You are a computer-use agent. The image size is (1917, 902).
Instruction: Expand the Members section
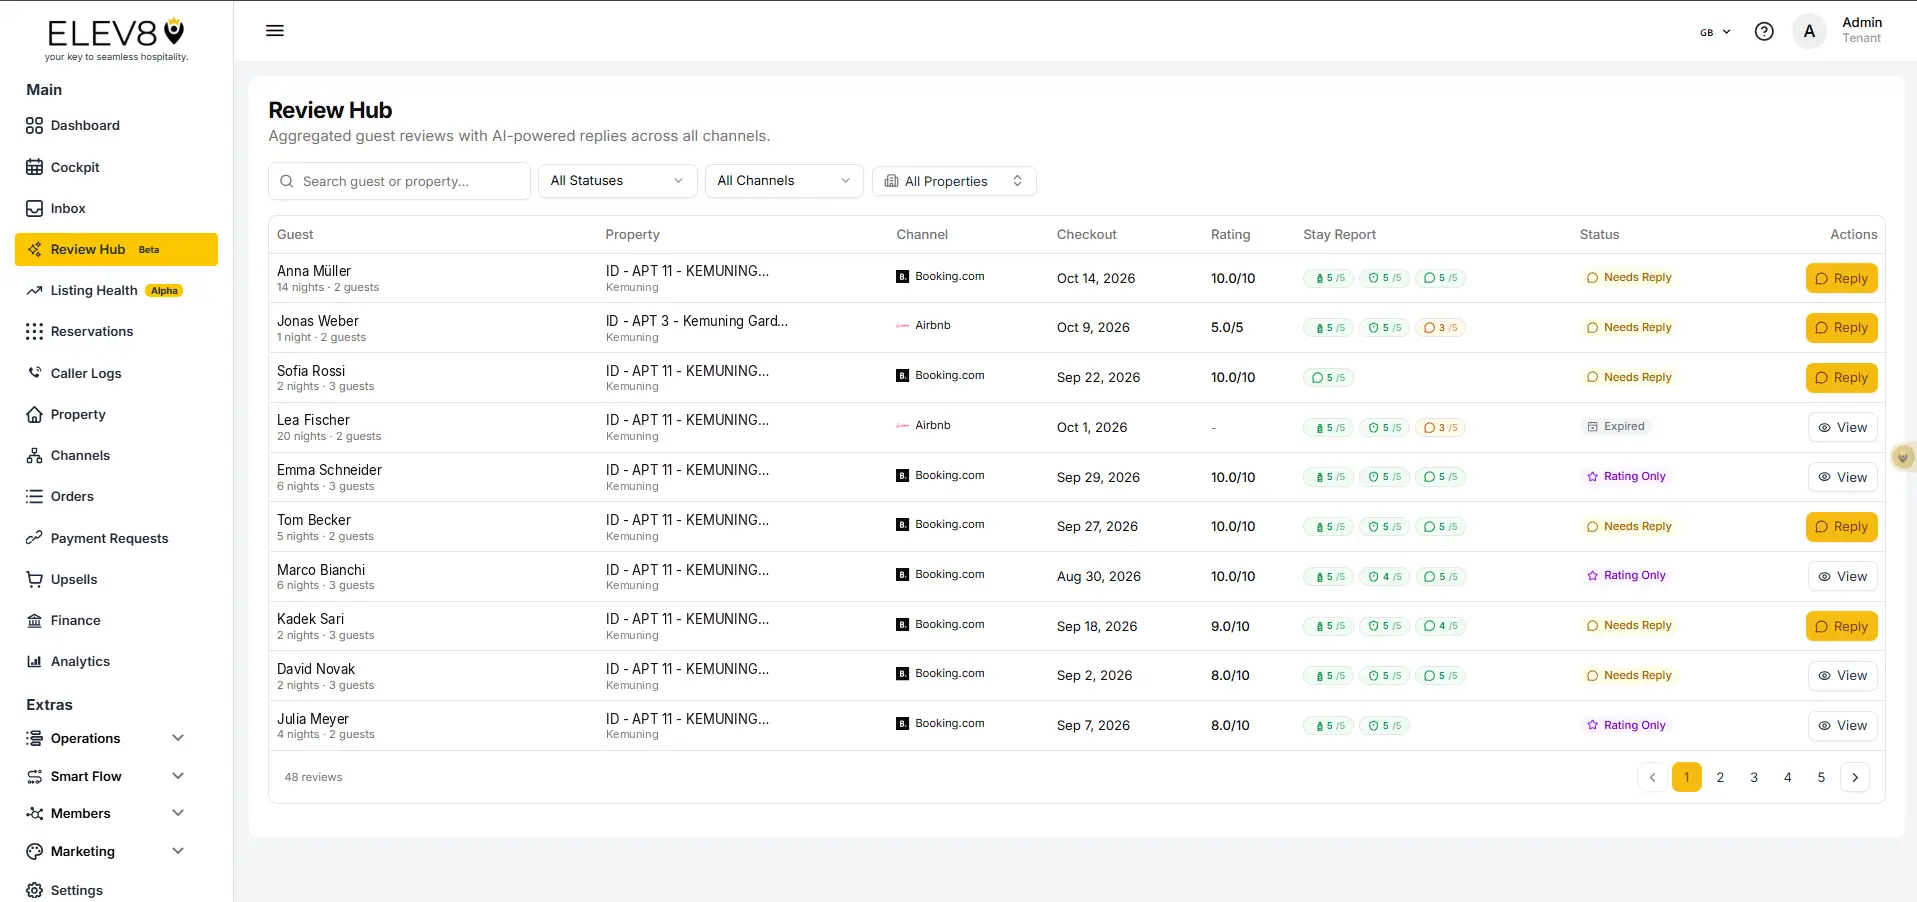106,813
